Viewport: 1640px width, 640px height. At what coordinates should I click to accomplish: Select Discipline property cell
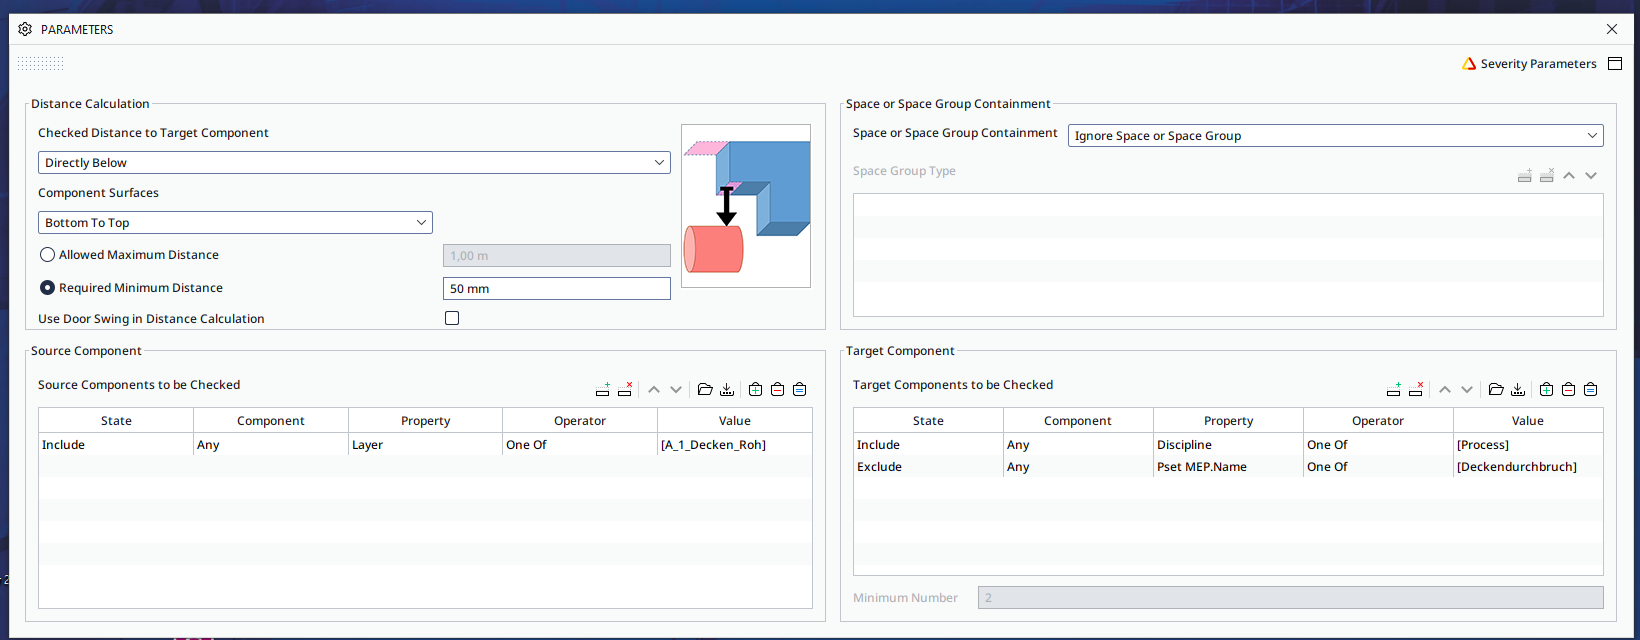(x=1228, y=444)
